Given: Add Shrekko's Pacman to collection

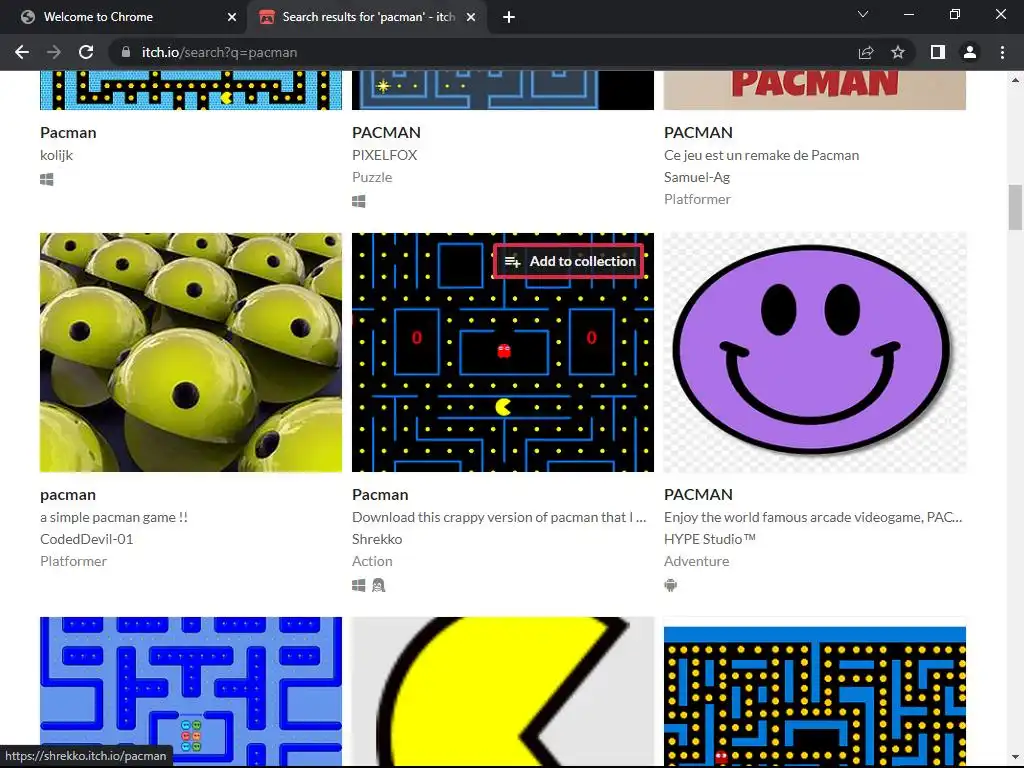Looking at the screenshot, I should click(x=569, y=261).
